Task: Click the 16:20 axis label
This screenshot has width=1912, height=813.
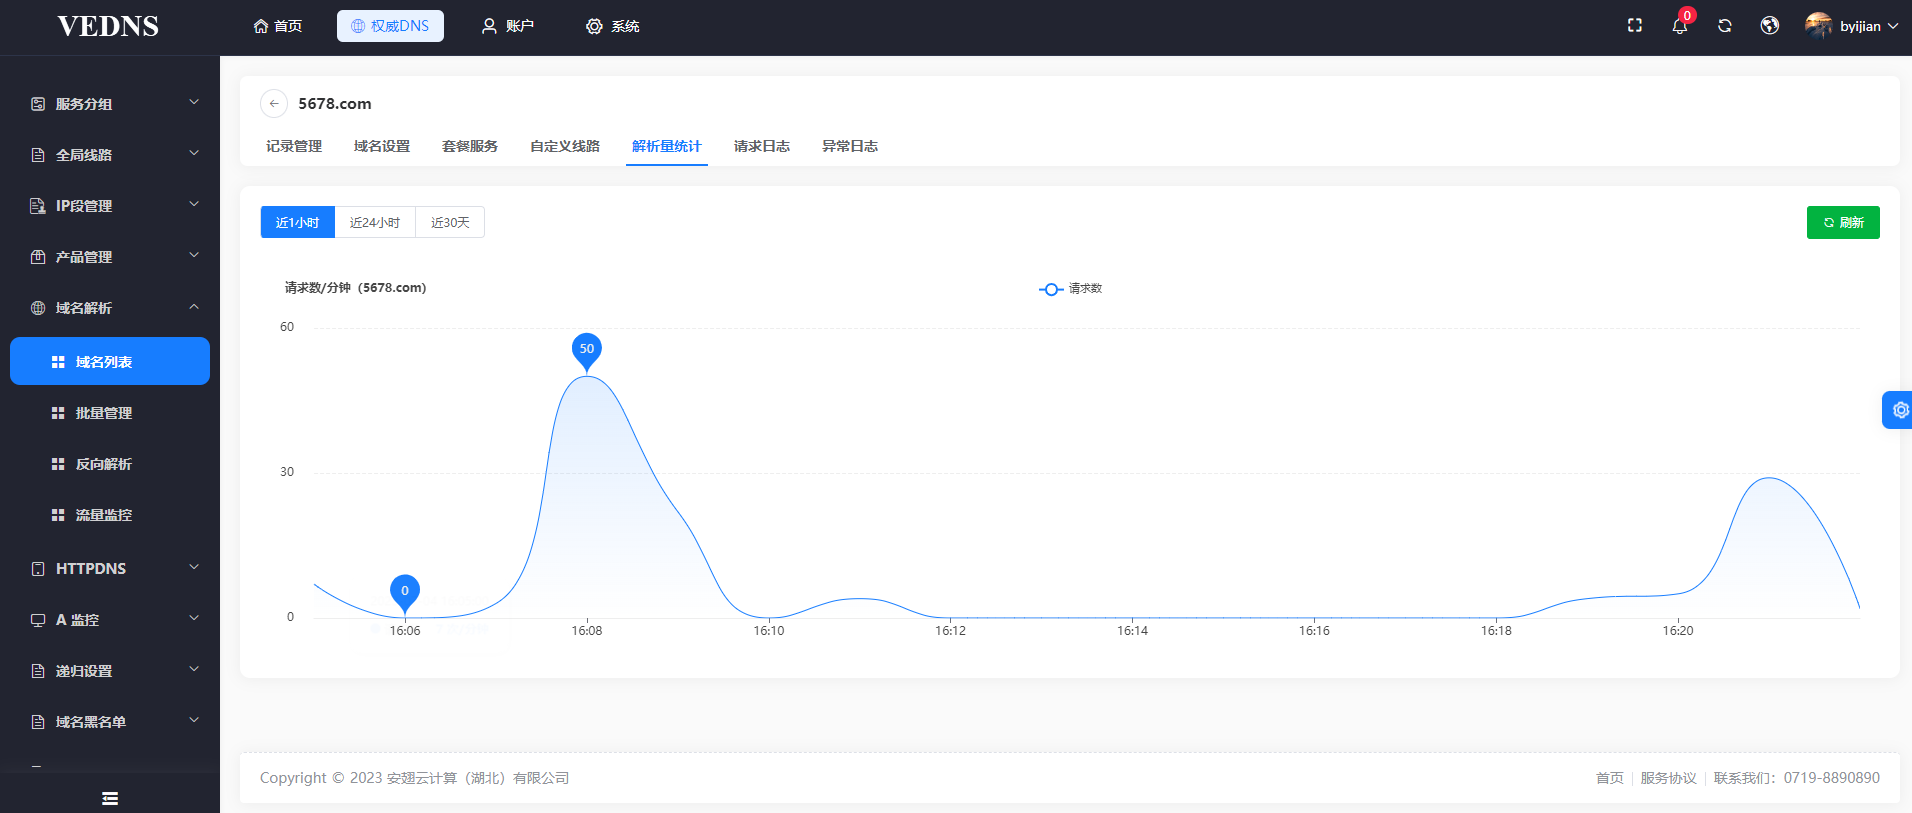Action: tap(1678, 631)
